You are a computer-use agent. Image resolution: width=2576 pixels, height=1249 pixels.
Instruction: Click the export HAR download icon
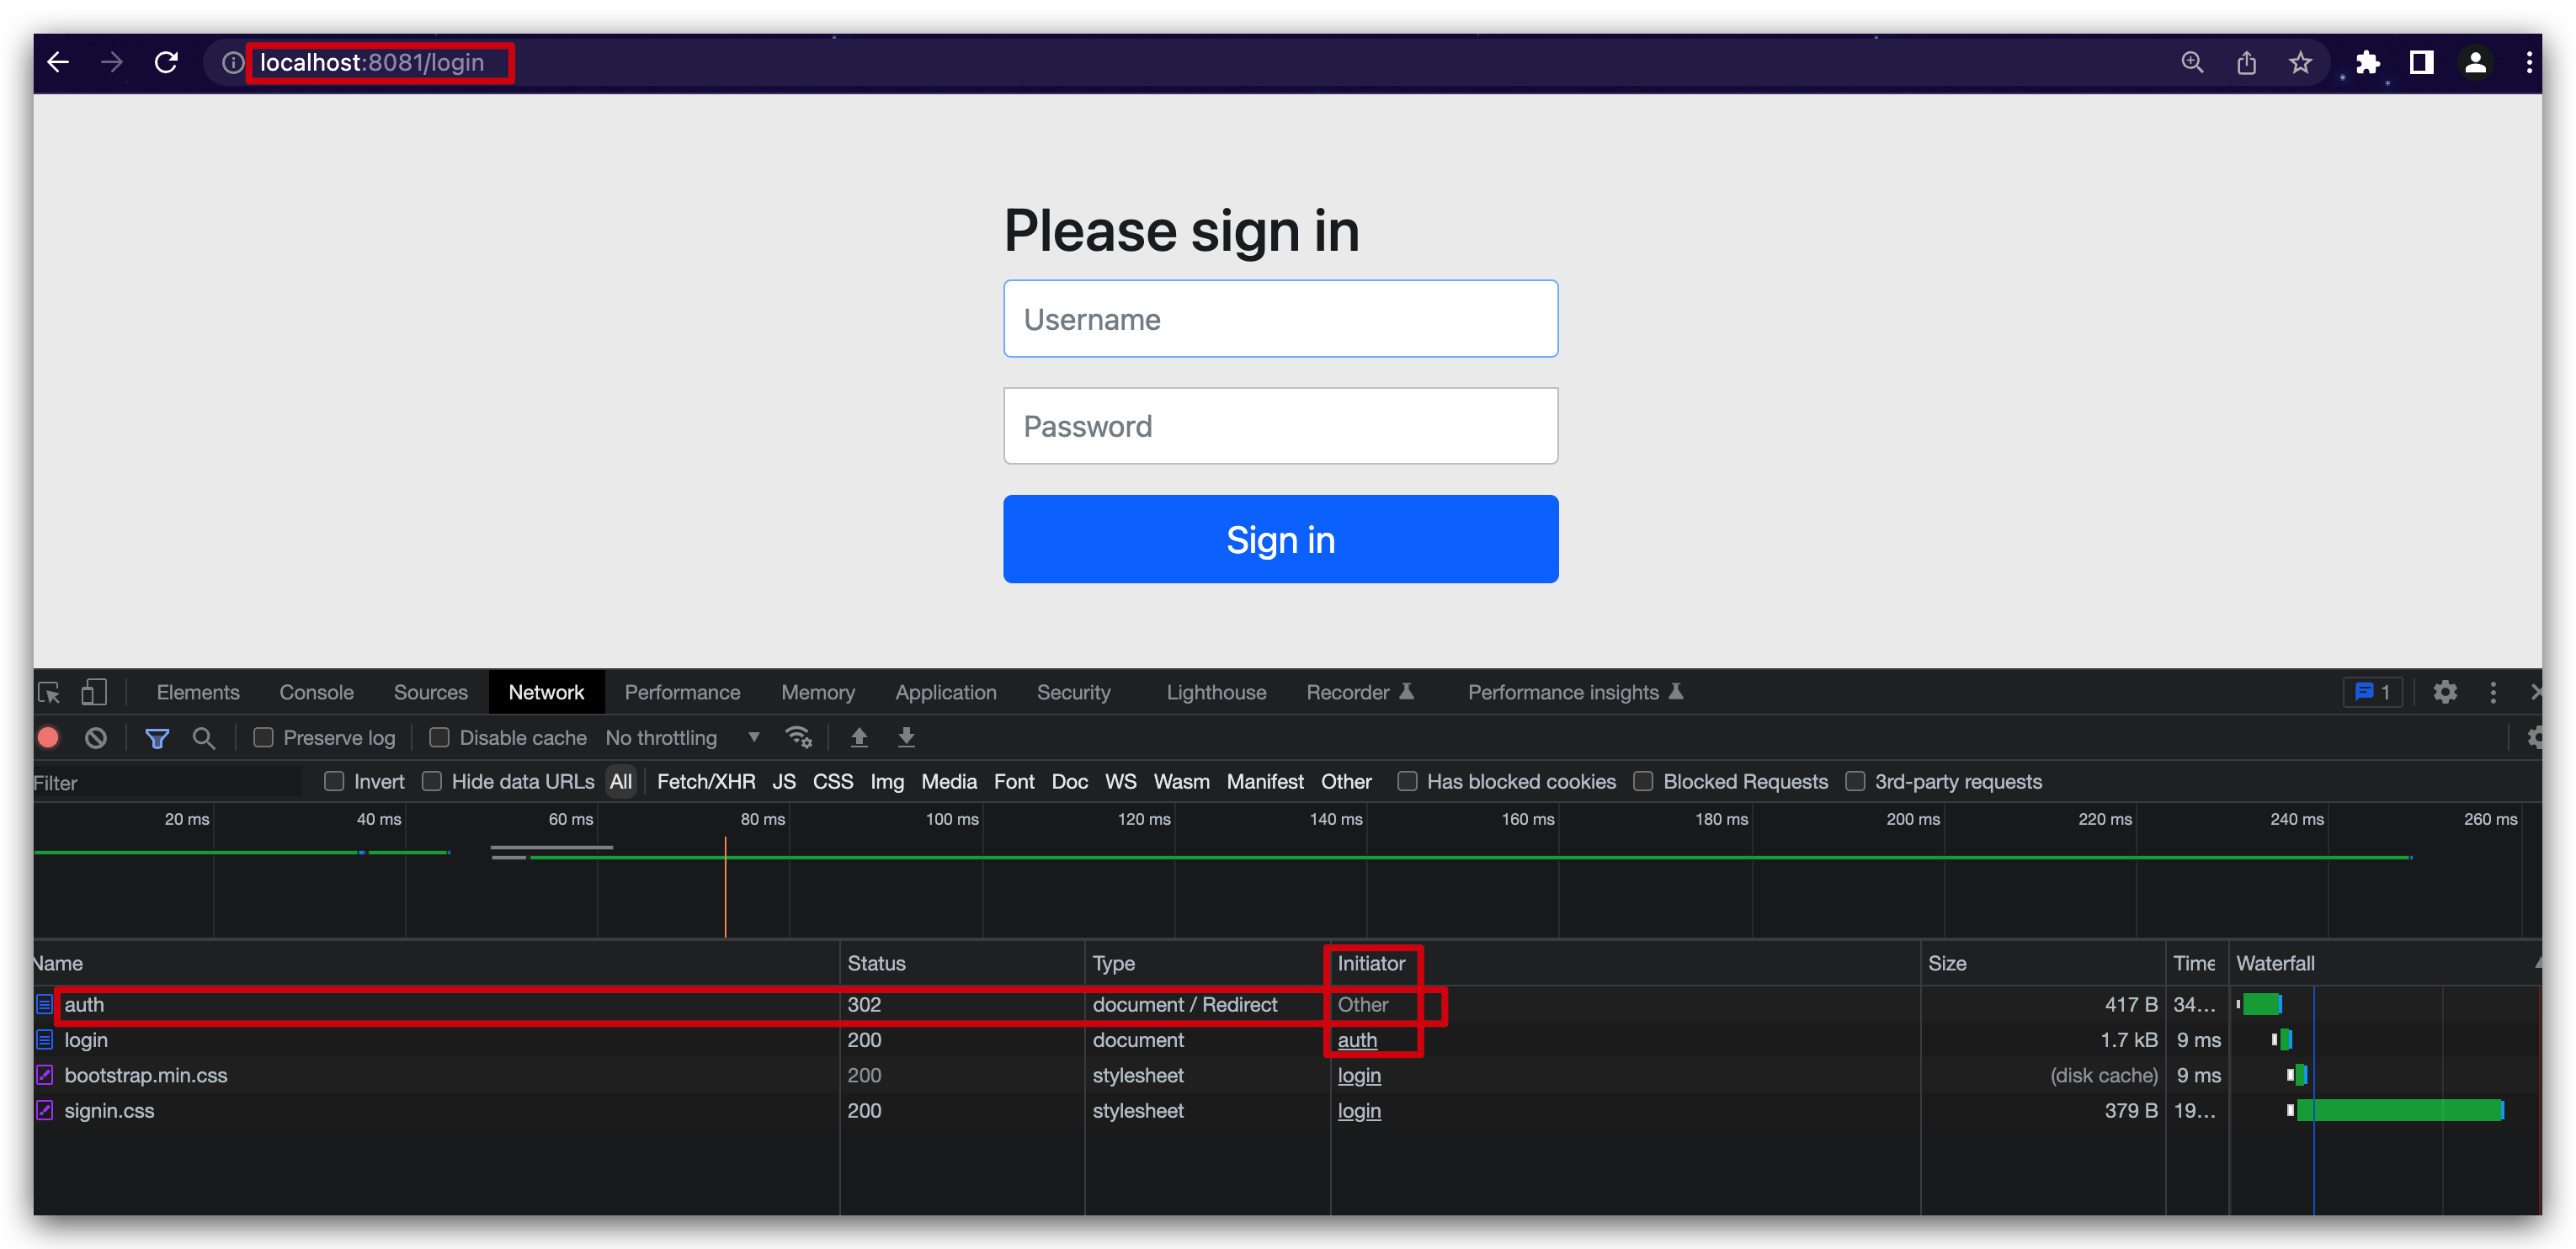906,738
